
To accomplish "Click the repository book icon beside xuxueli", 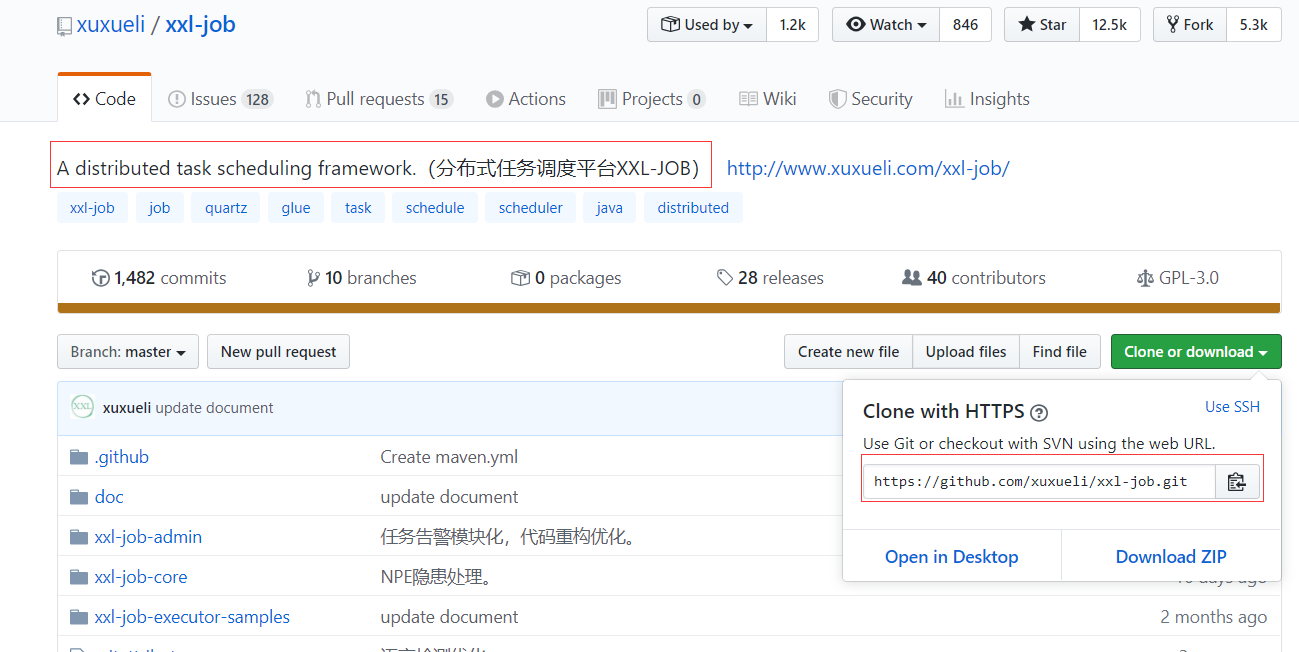I will pyautogui.click(x=64, y=26).
